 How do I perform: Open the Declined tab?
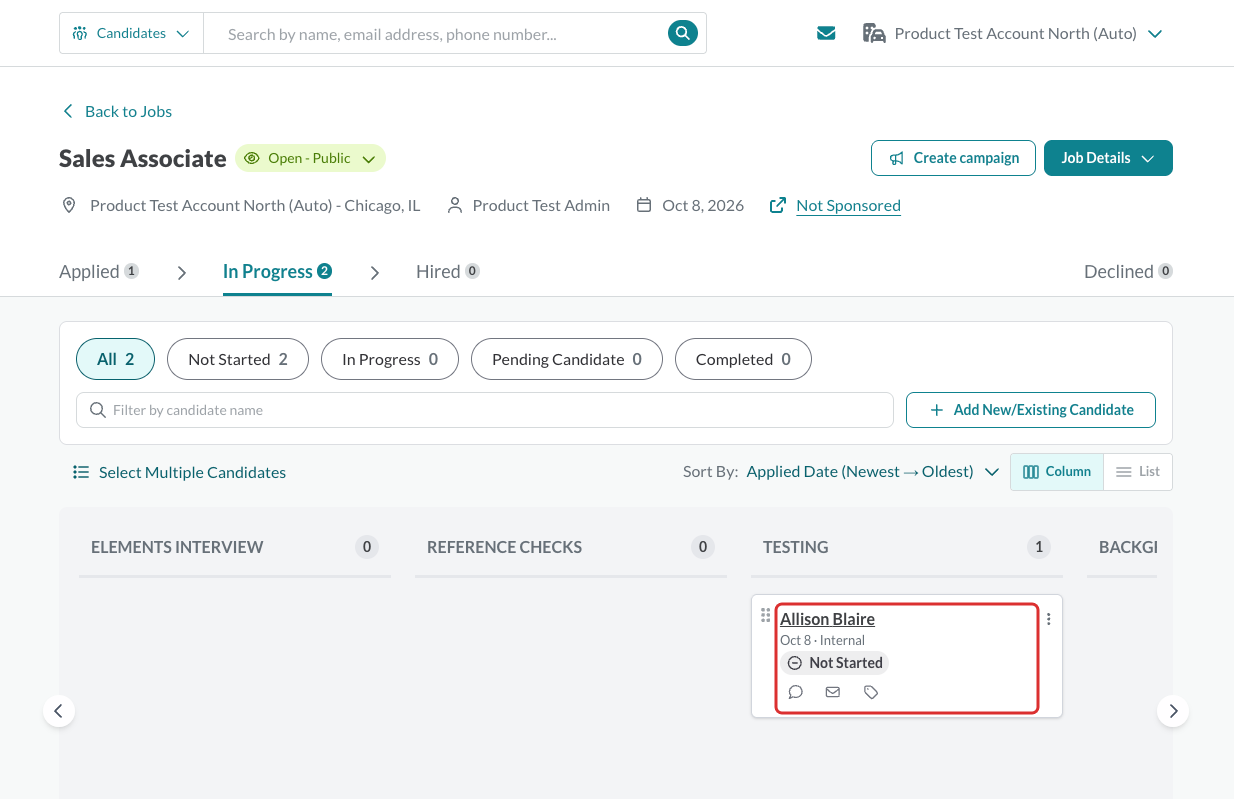point(1128,272)
